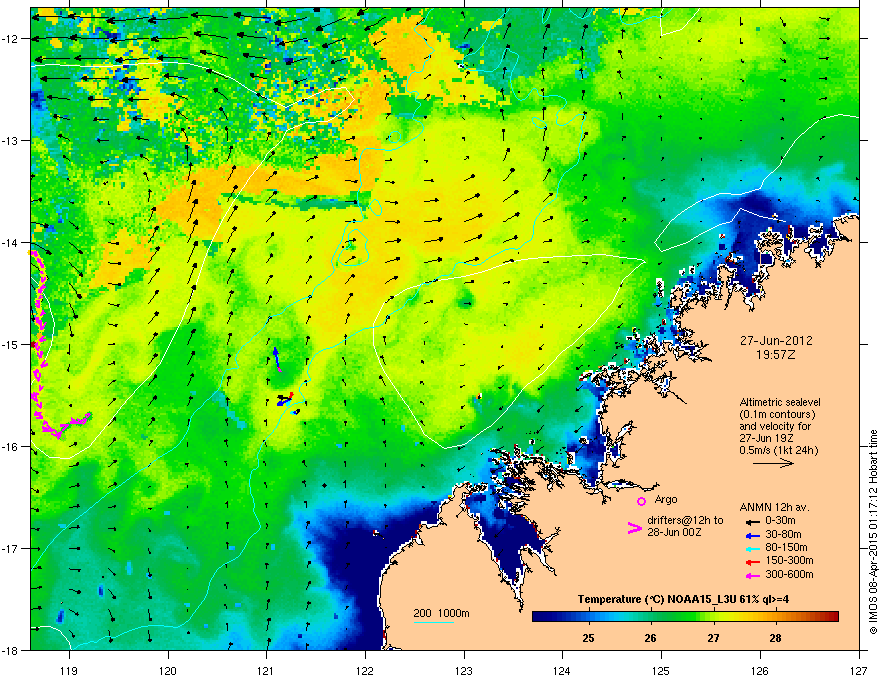The height and width of the screenshot is (680, 880).
Task: Click the '300-600m' depth range label
Action: [789, 575]
